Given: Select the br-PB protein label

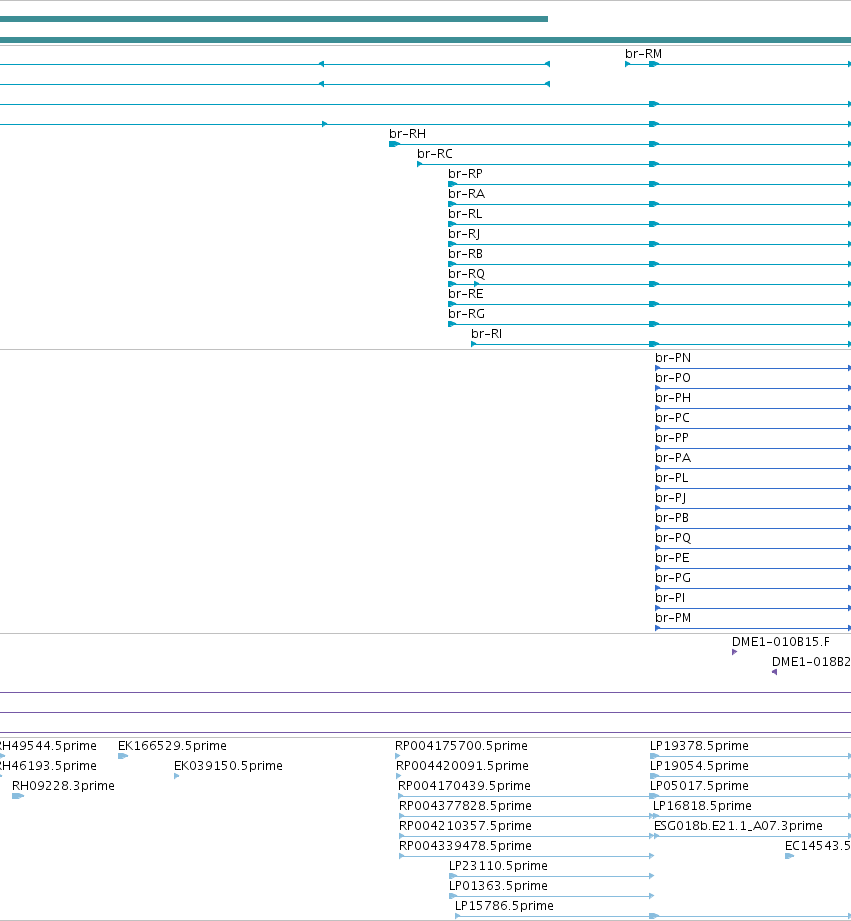Looking at the screenshot, I should (672, 517).
